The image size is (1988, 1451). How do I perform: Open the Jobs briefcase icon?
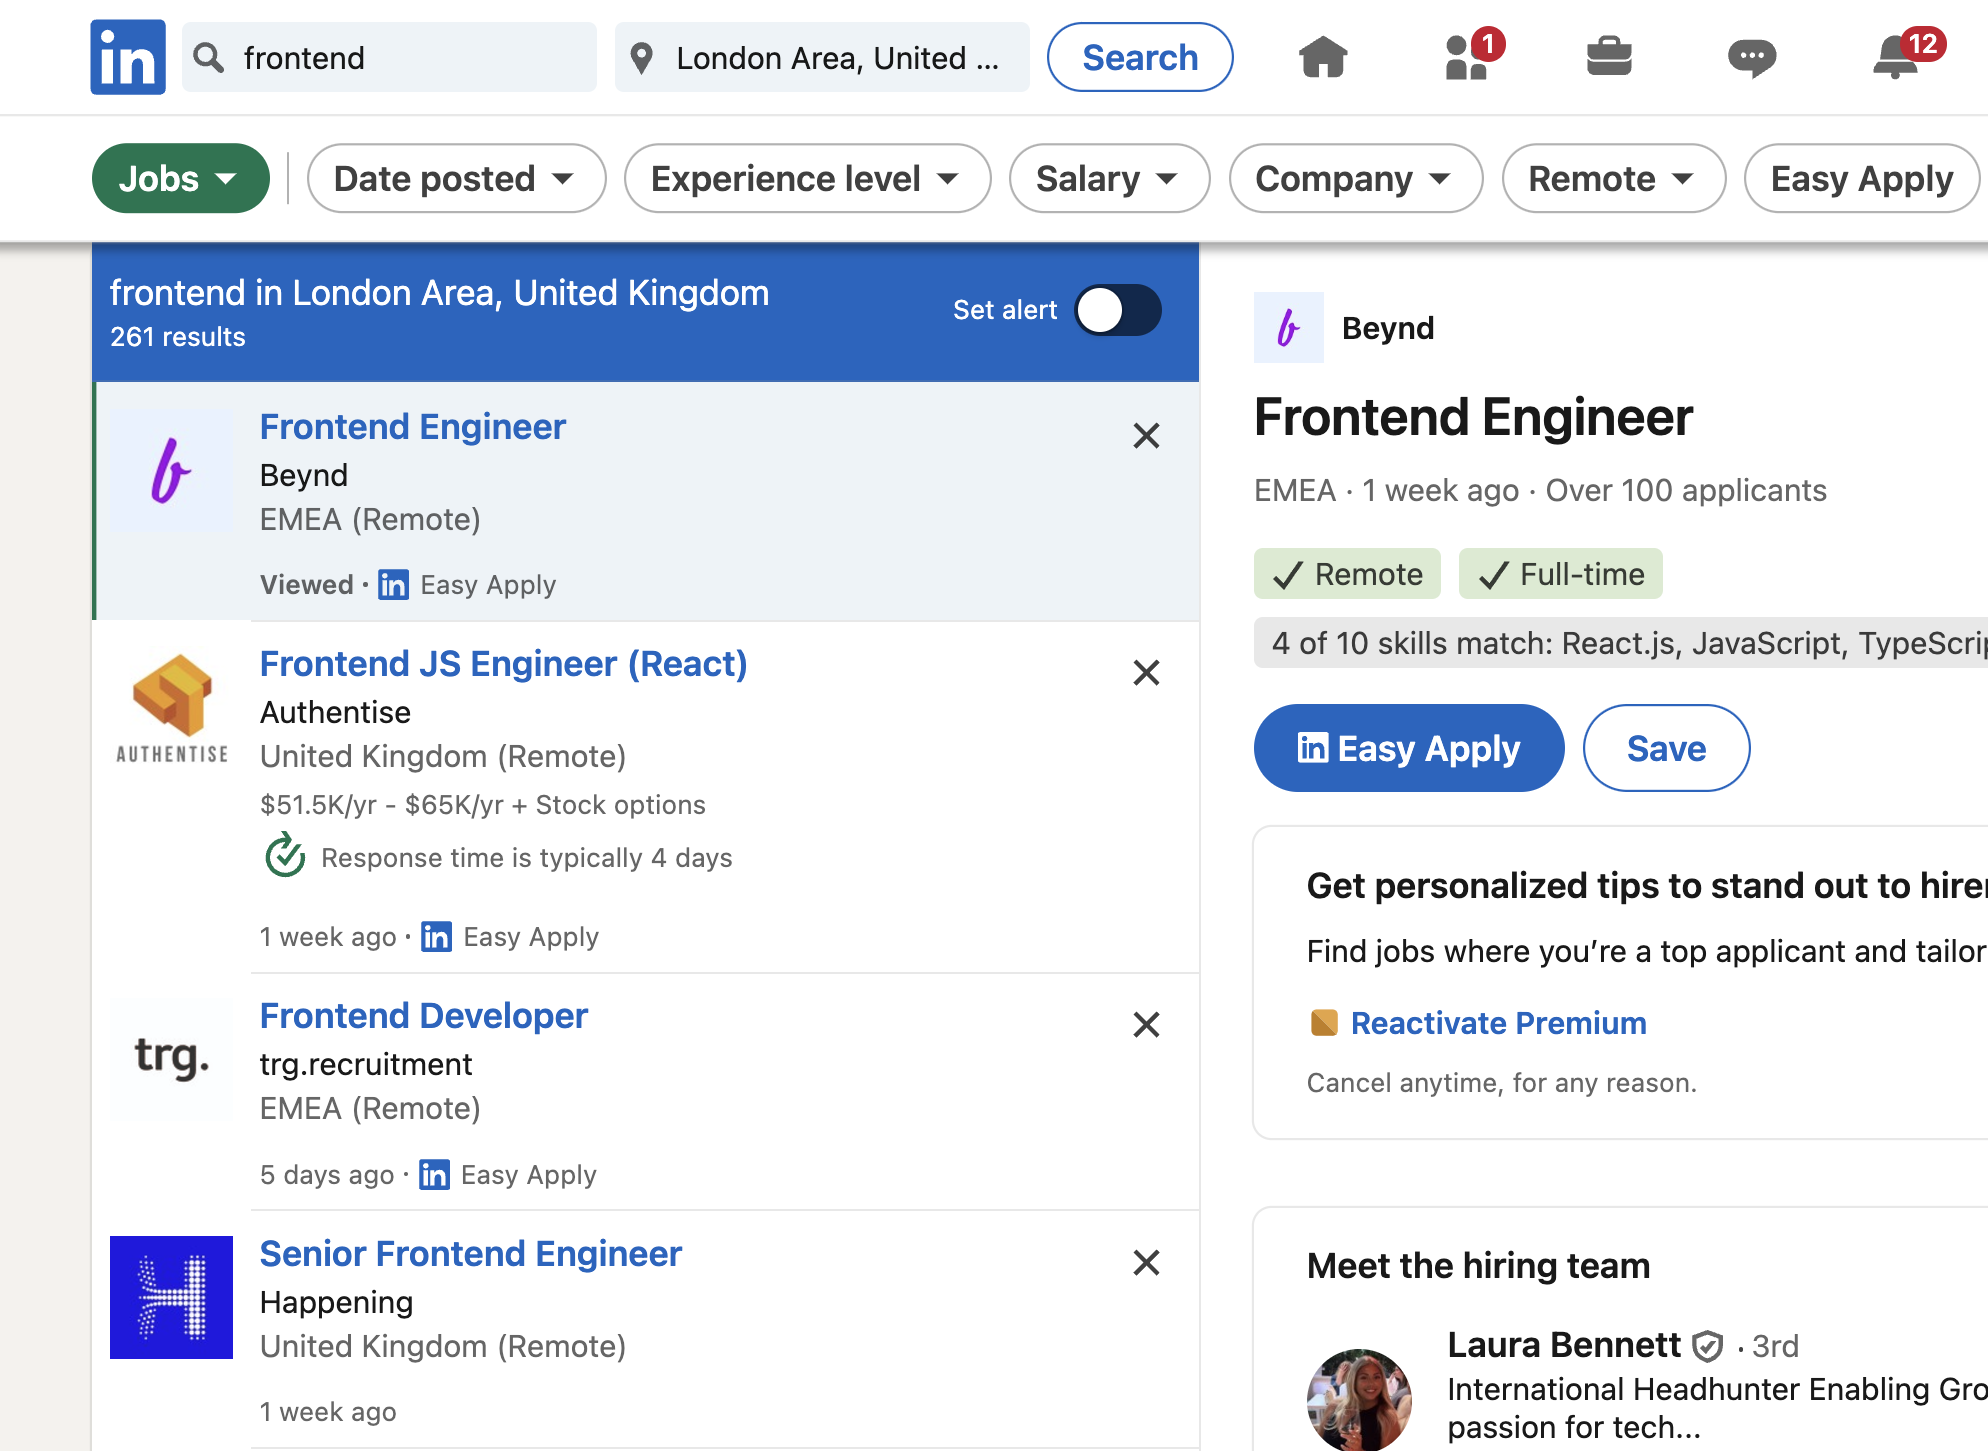point(1609,56)
